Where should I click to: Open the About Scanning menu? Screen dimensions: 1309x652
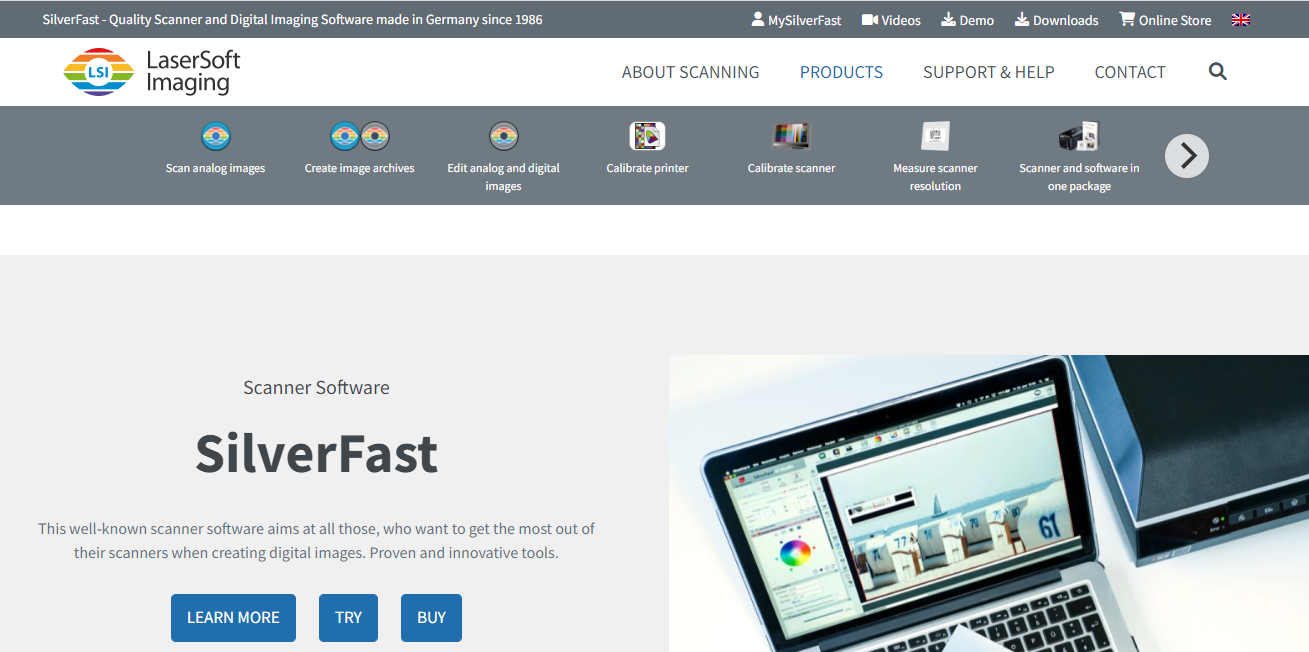[690, 72]
